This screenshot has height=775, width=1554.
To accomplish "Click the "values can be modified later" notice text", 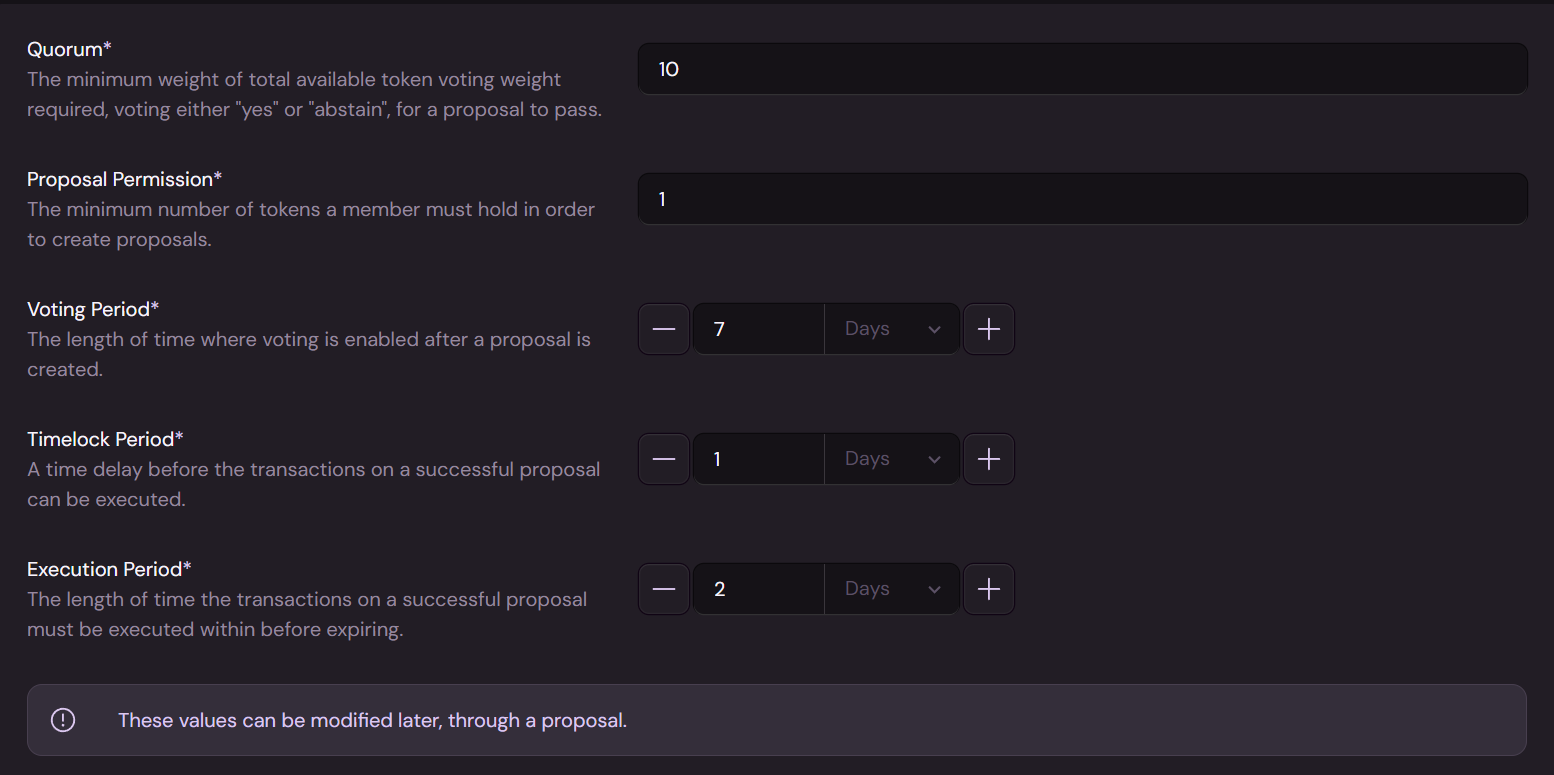I will coord(372,720).
